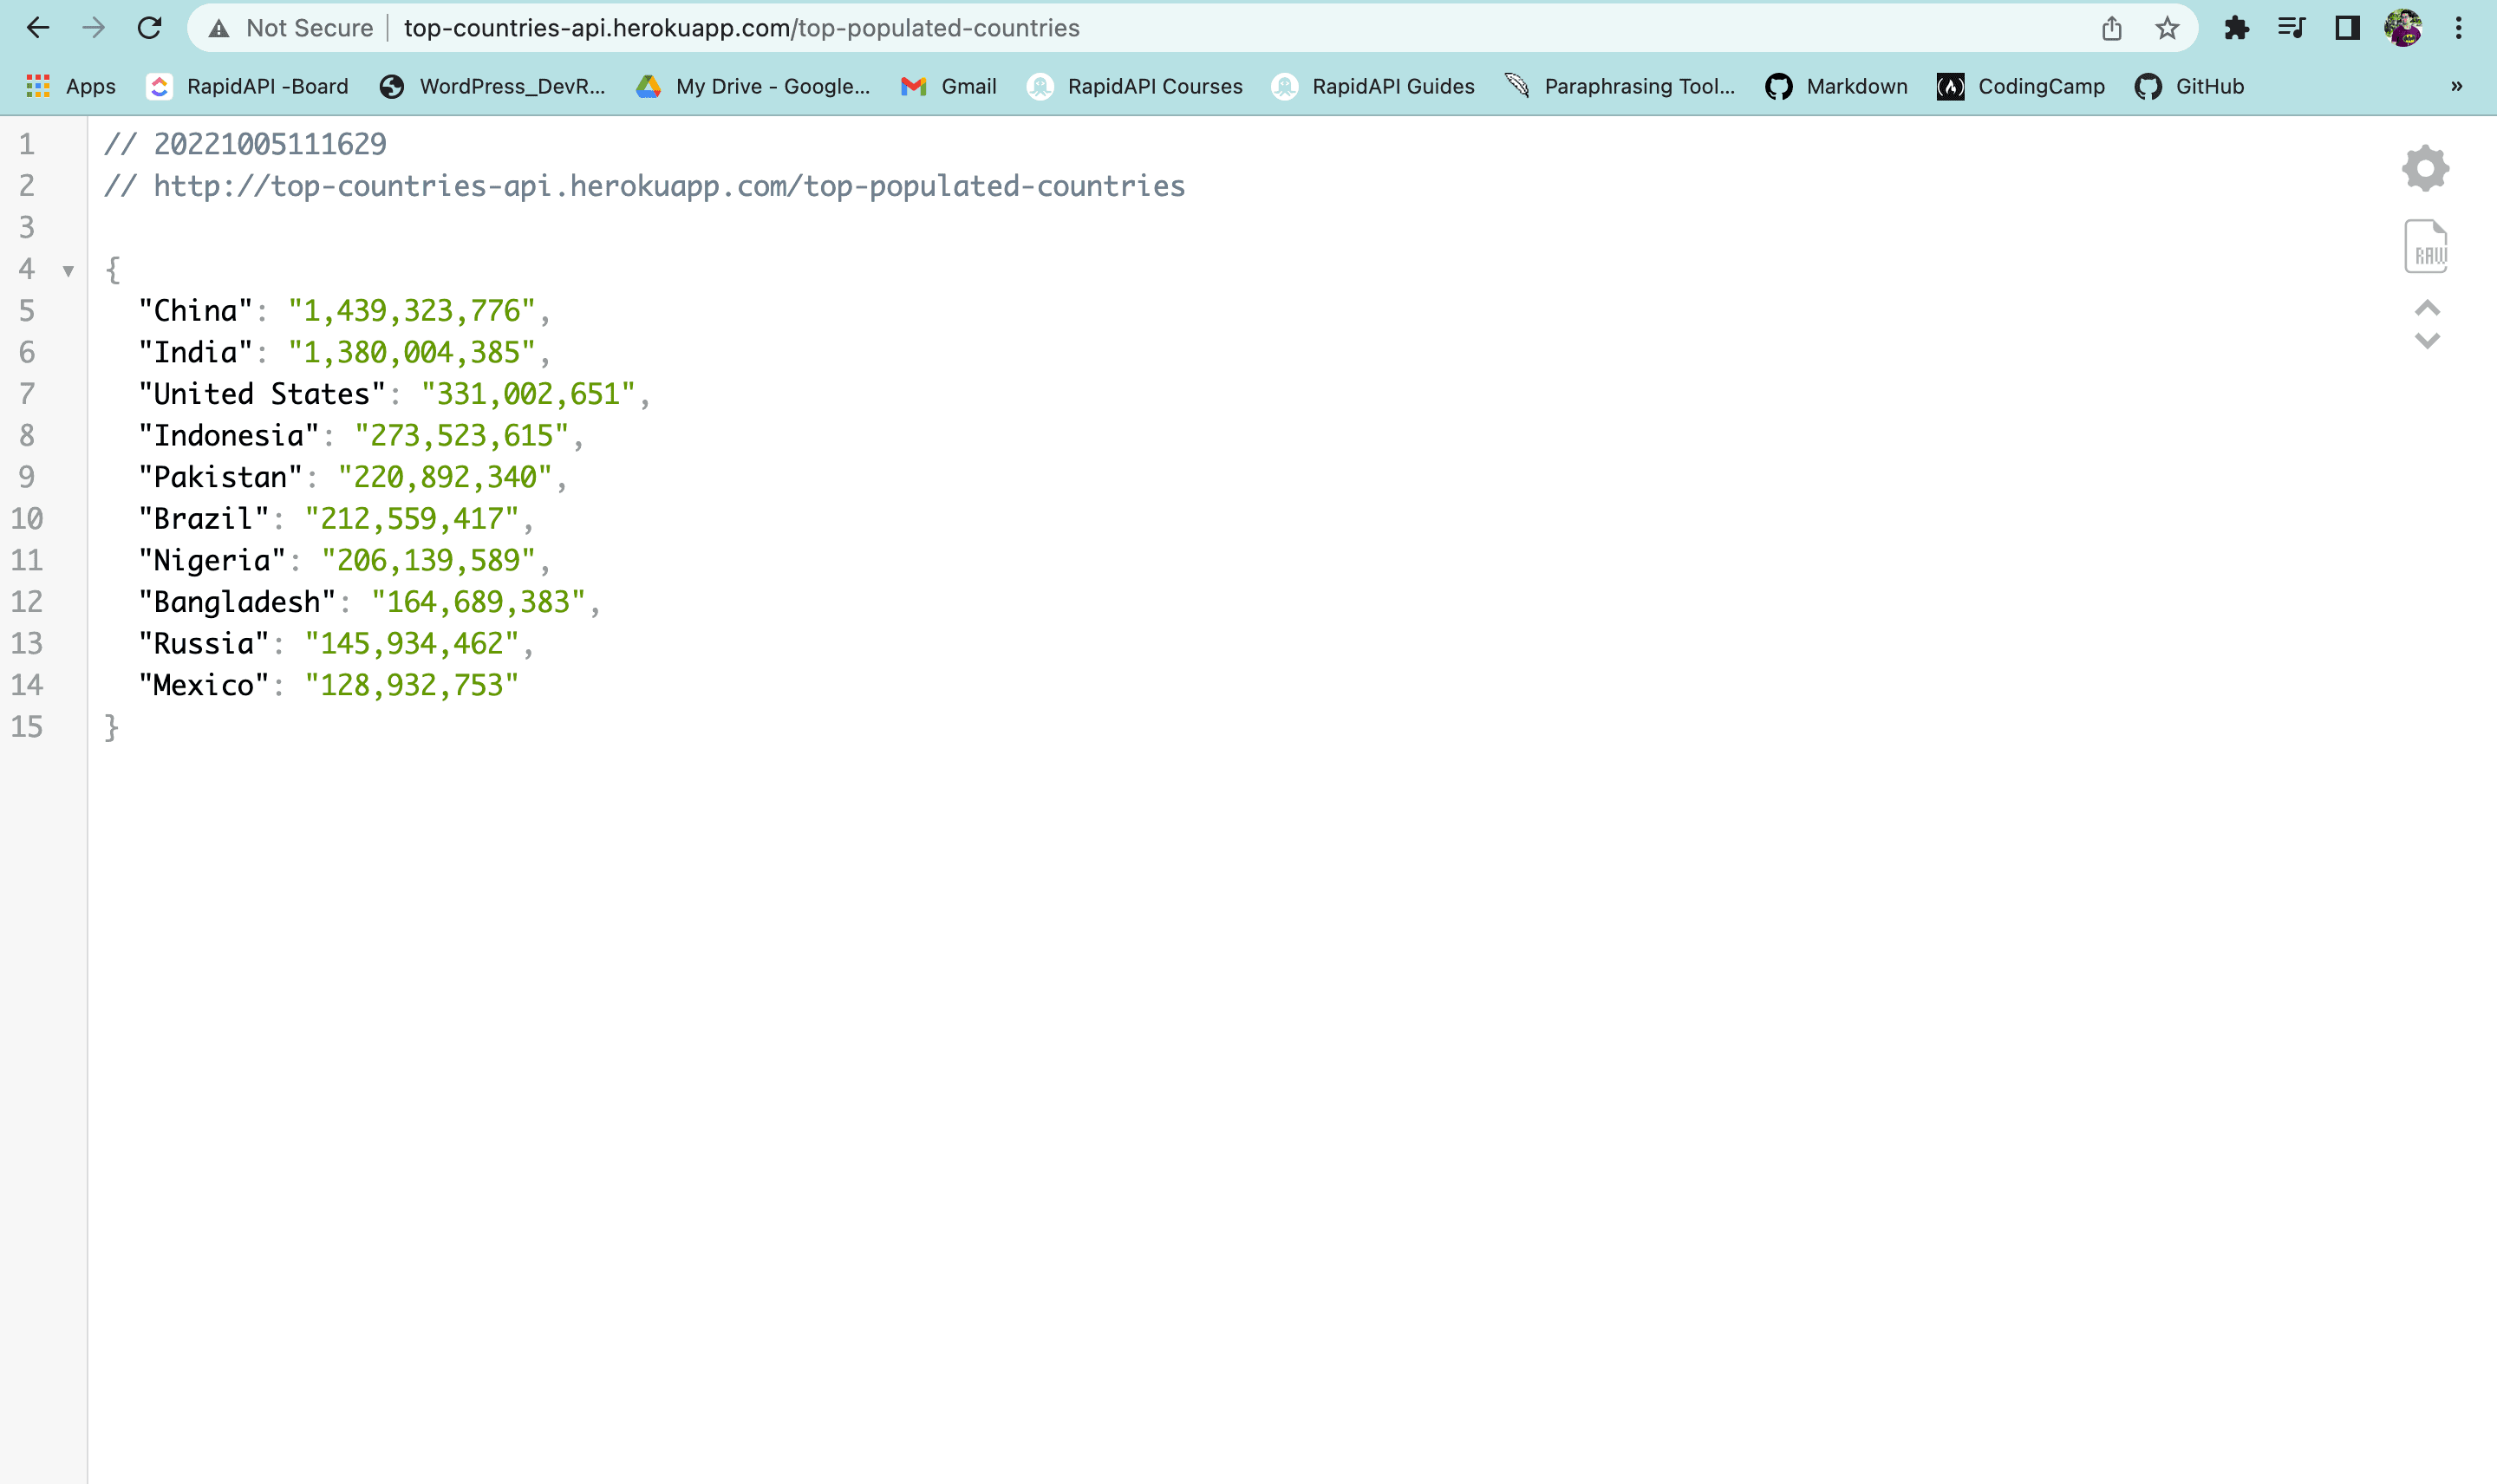2497x1484 pixels.
Task: Click line number 10 in gutter
Action: [x=27, y=519]
